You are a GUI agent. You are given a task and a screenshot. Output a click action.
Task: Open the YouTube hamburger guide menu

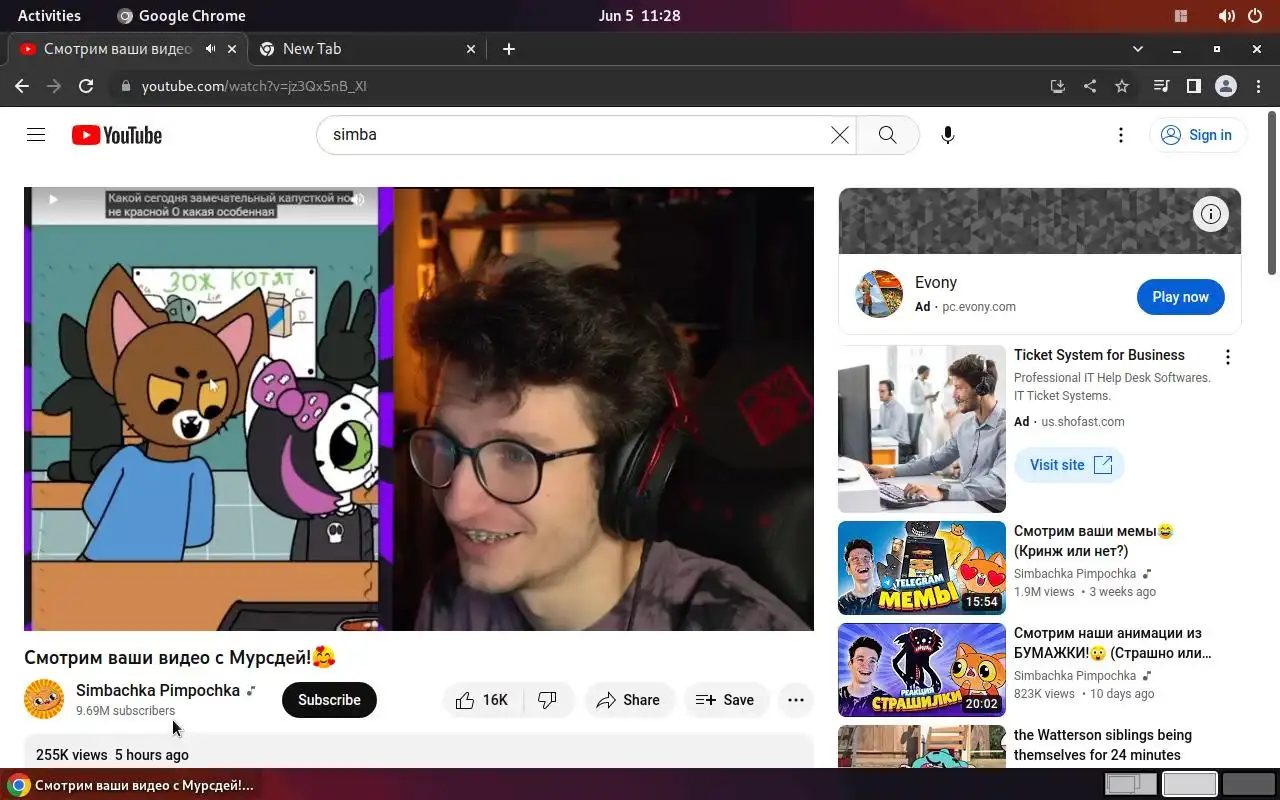(36, 135)
